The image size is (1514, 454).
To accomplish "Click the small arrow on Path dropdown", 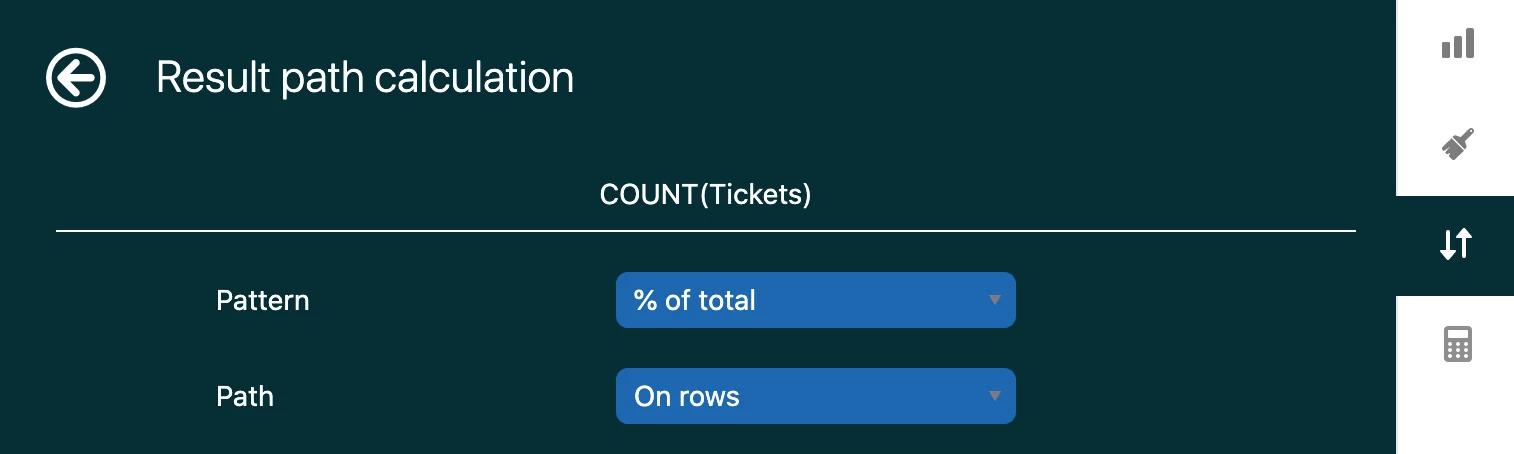I will click(x=994, y=396).
